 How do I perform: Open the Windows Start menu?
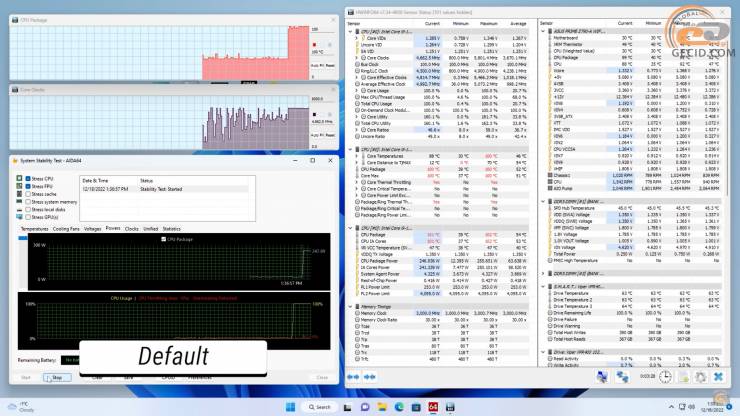click(x=290, y=407)
